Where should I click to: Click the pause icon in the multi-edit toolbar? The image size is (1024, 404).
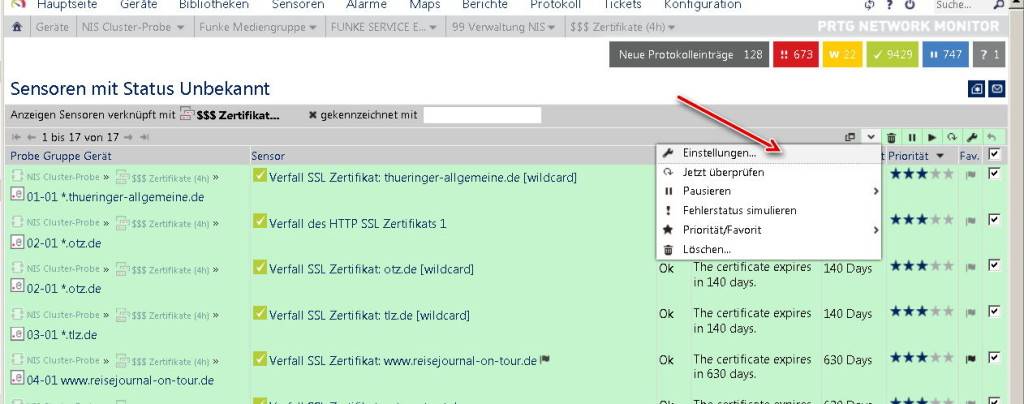tap(912, 137)
